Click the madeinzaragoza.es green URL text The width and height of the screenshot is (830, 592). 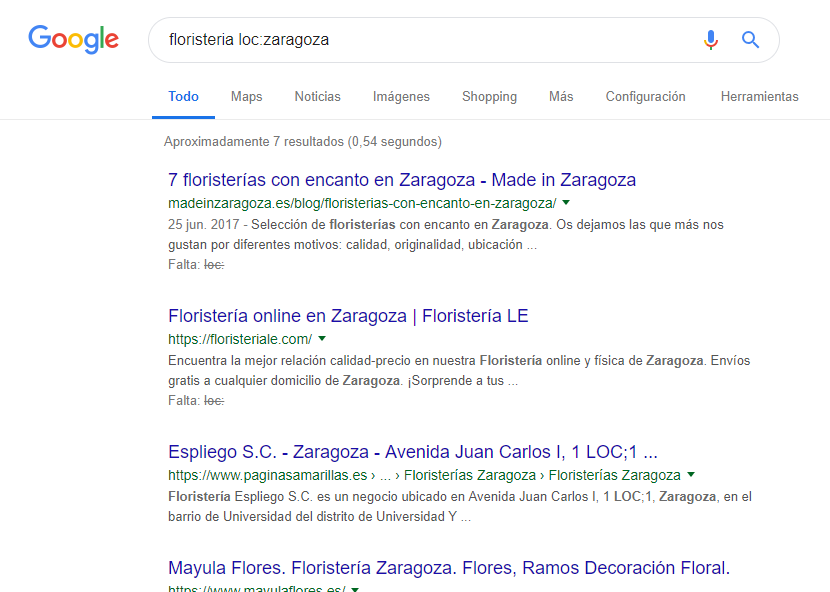(x=361, y=202)
